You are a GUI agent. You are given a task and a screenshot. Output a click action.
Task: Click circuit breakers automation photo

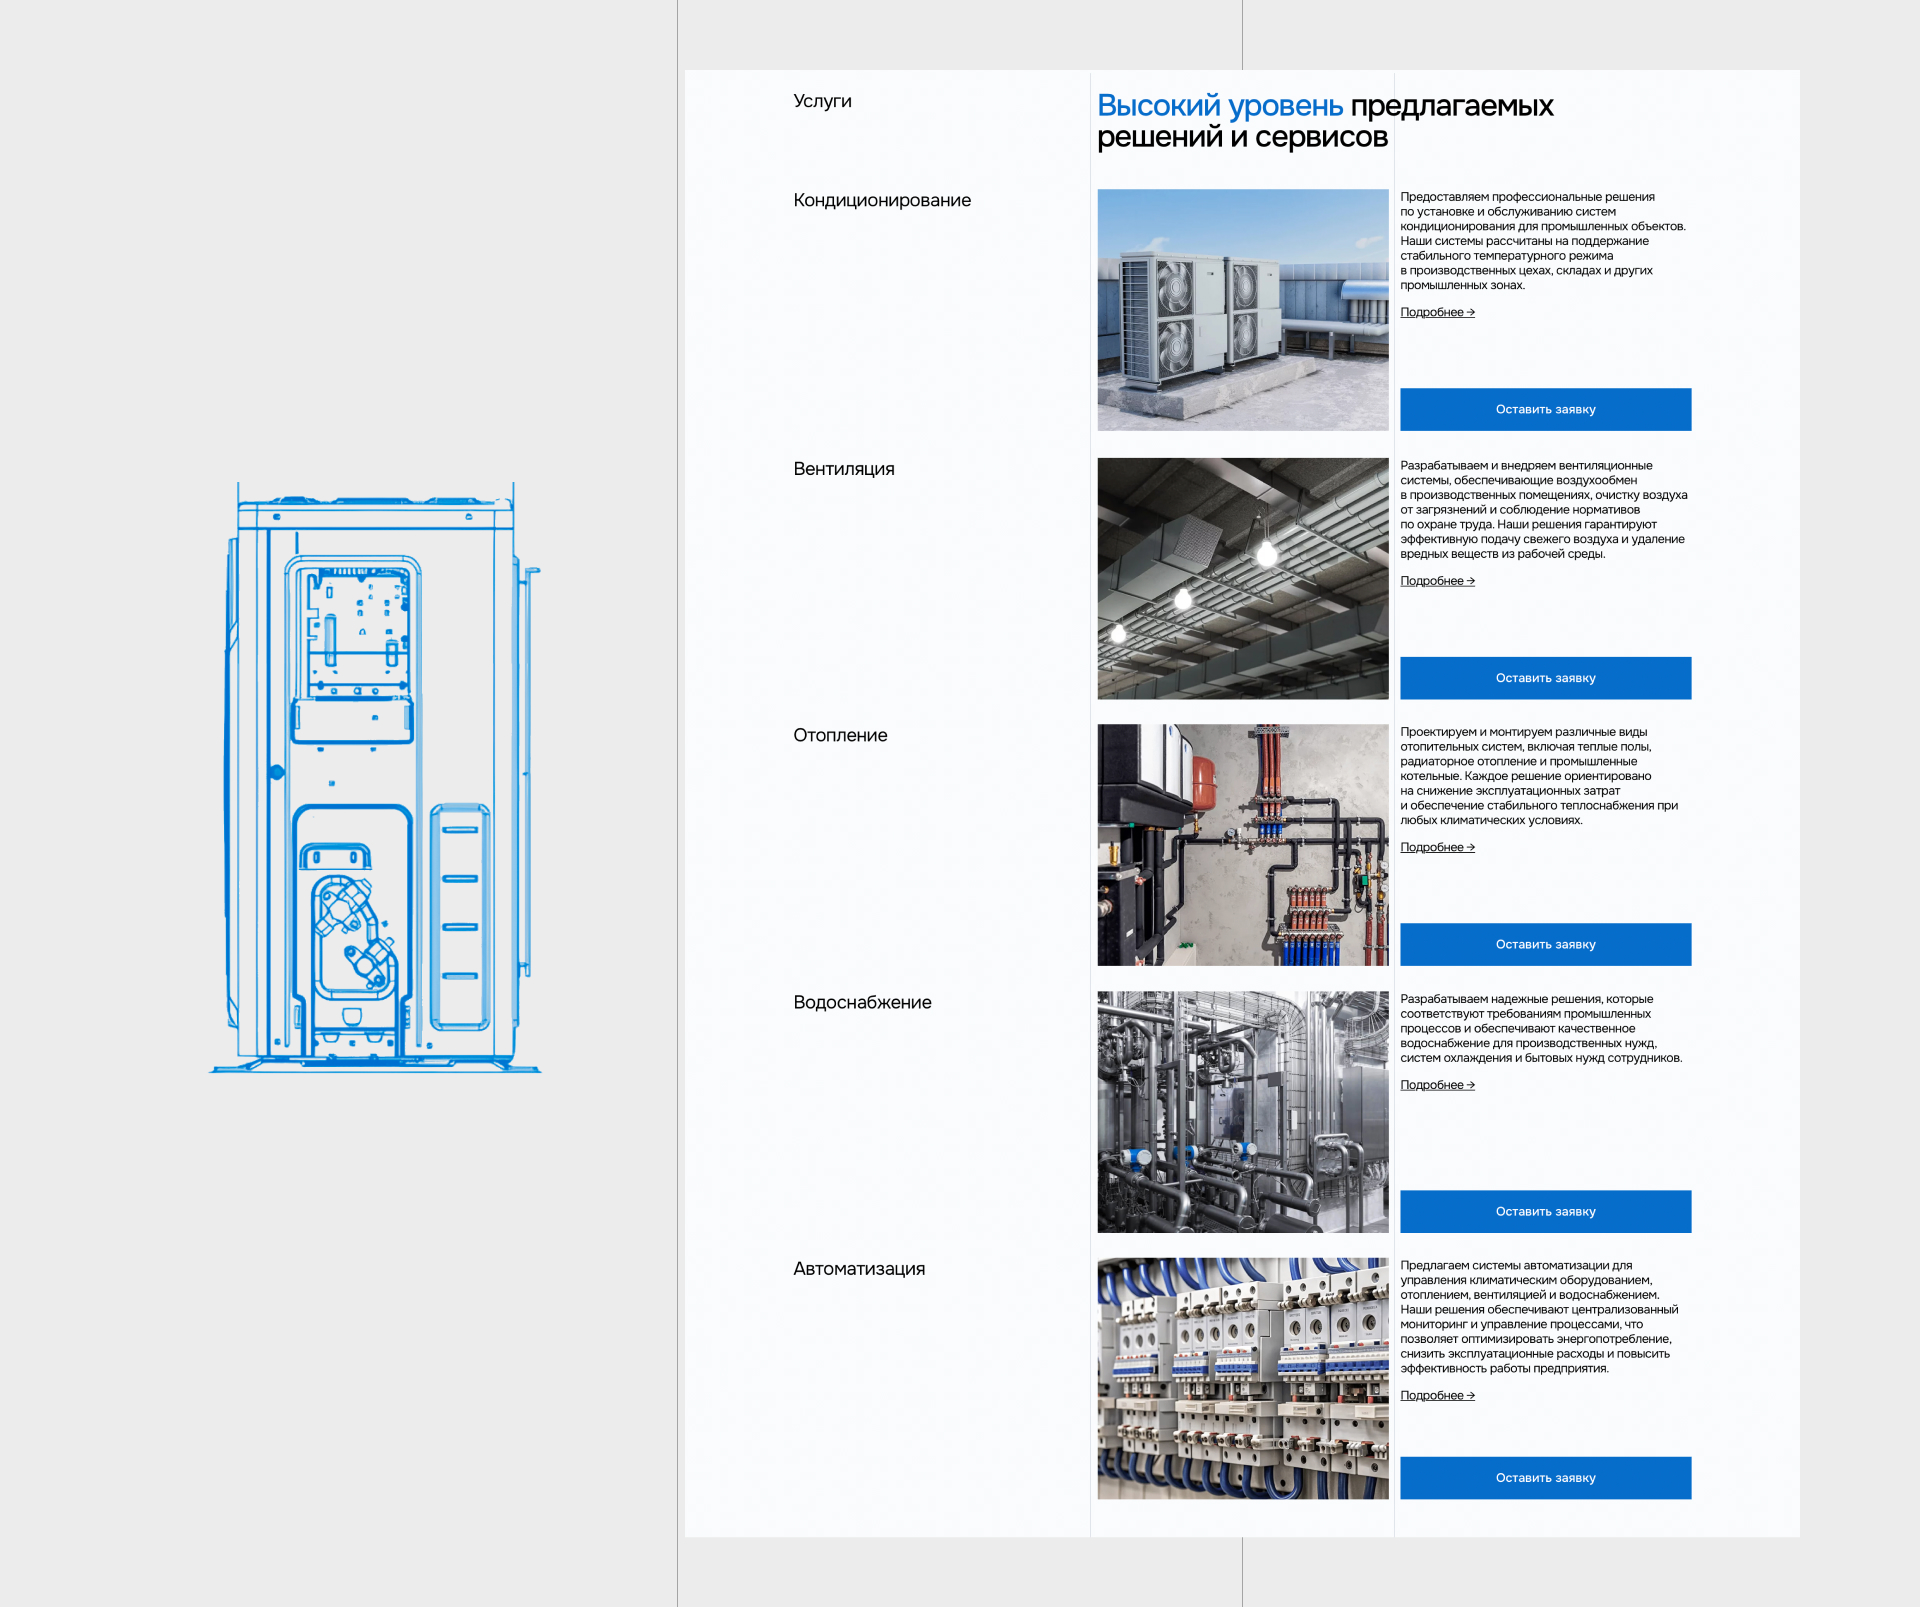coord(1242,1378)
